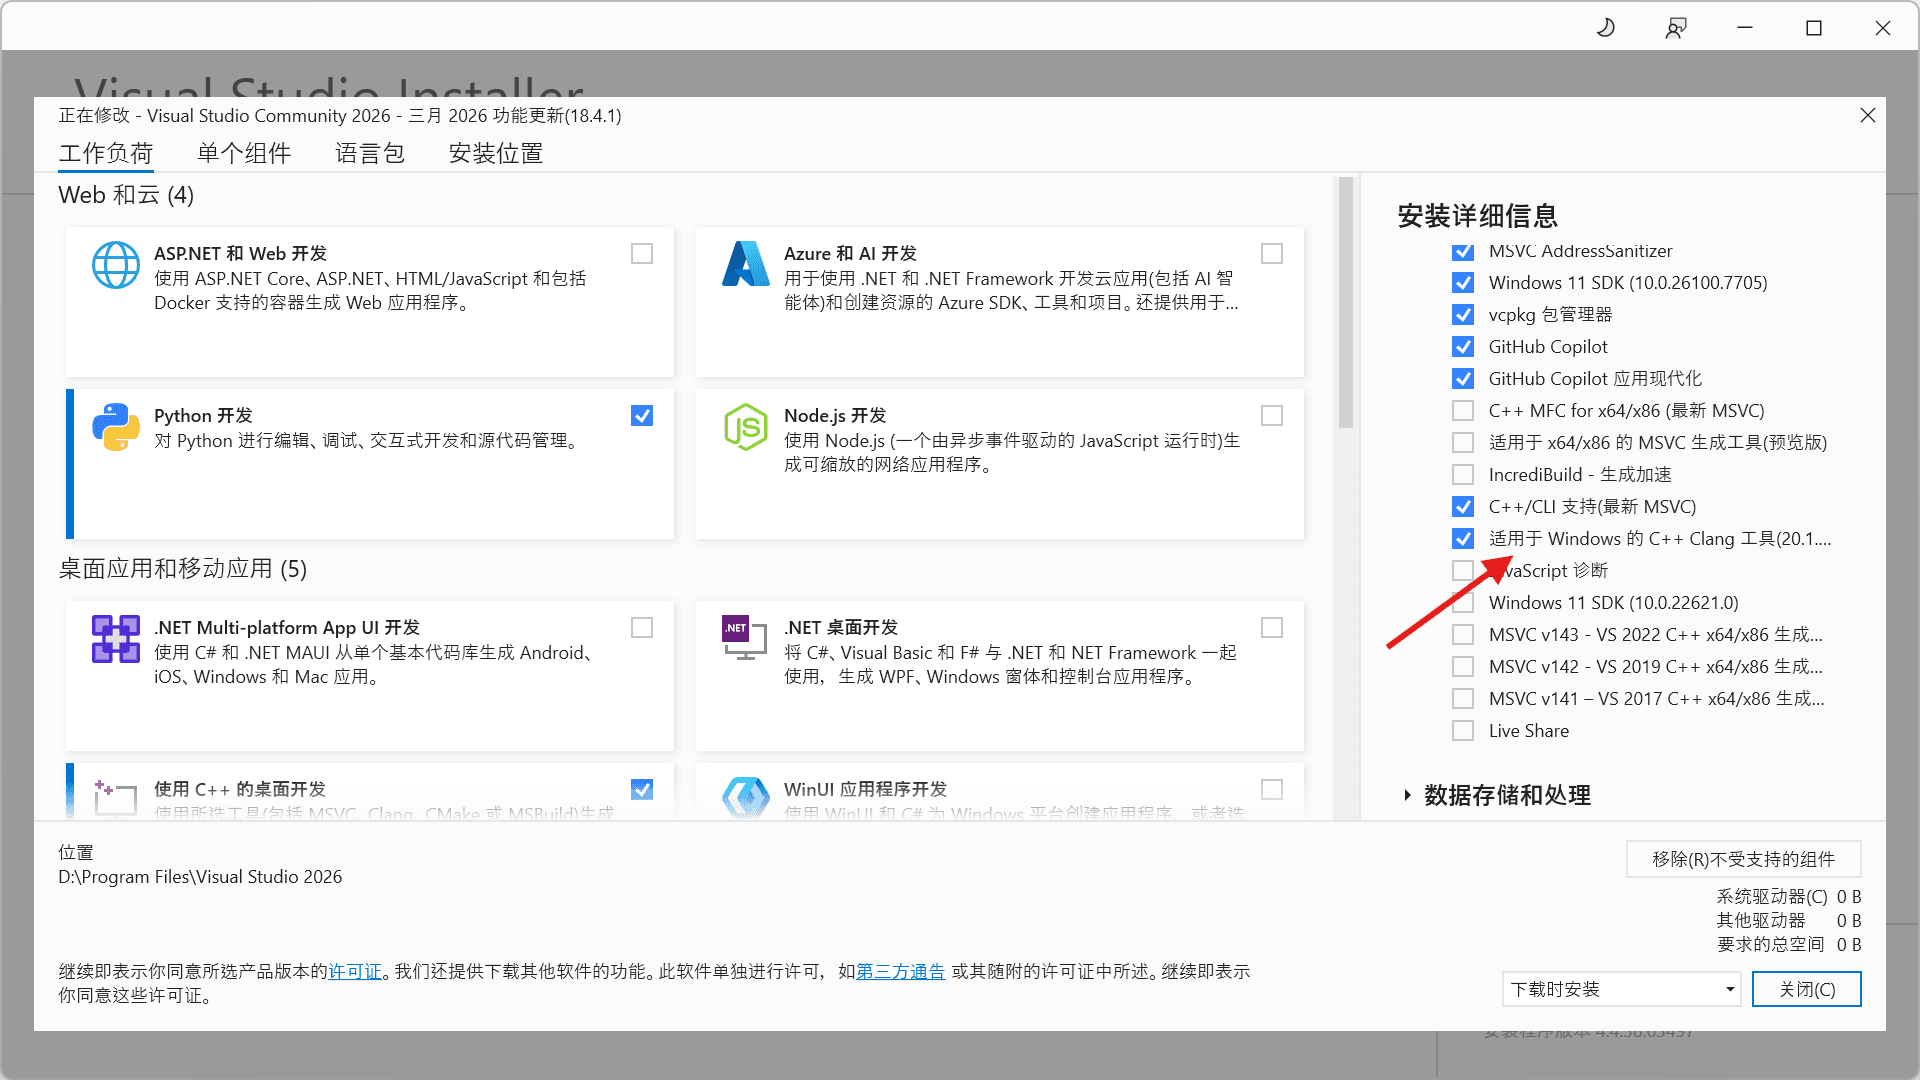Switch to the 单个组件 tab
This screenshot has height=1080, width=1920.
point(244,153)
